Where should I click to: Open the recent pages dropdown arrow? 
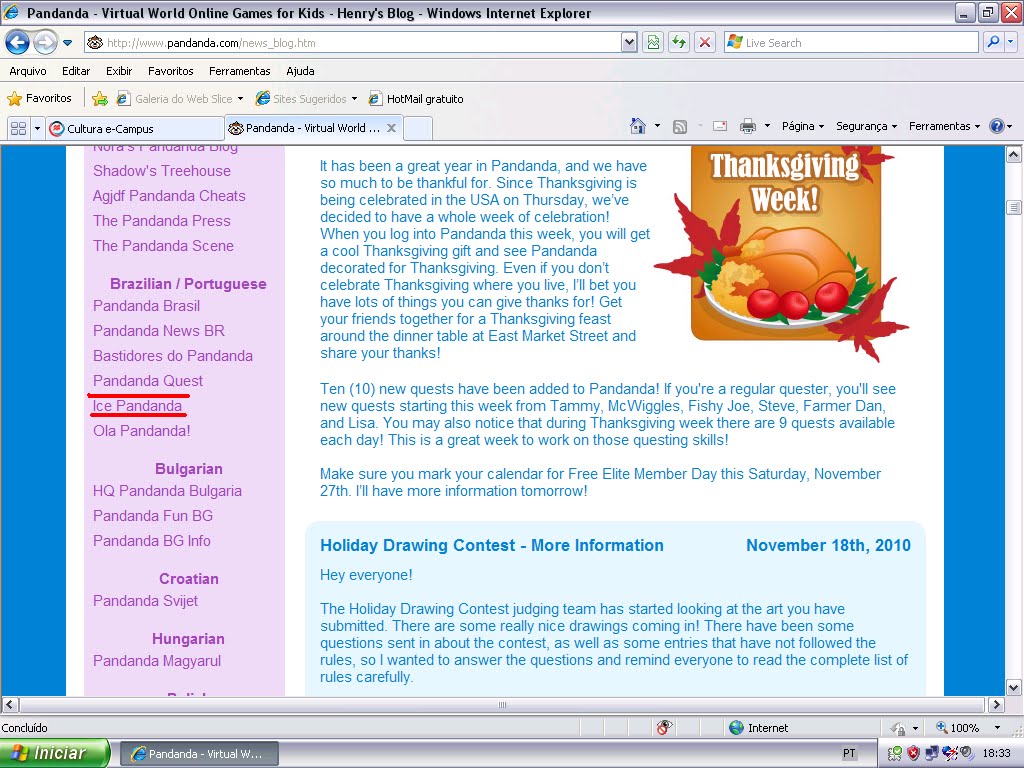(67, 44)
